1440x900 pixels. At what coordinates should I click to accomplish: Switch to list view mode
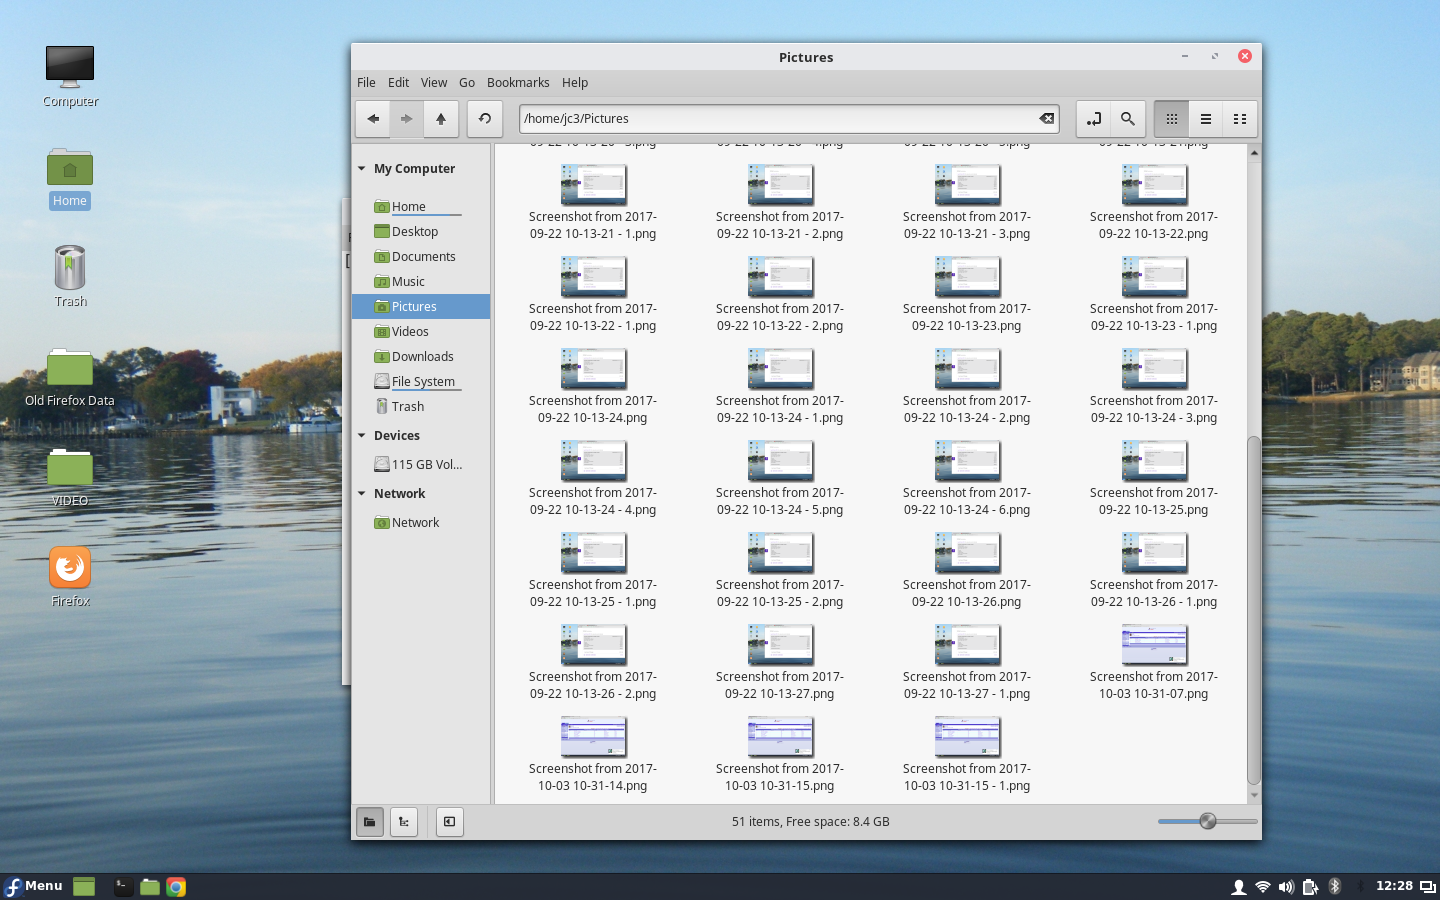tap(1206, 119)
